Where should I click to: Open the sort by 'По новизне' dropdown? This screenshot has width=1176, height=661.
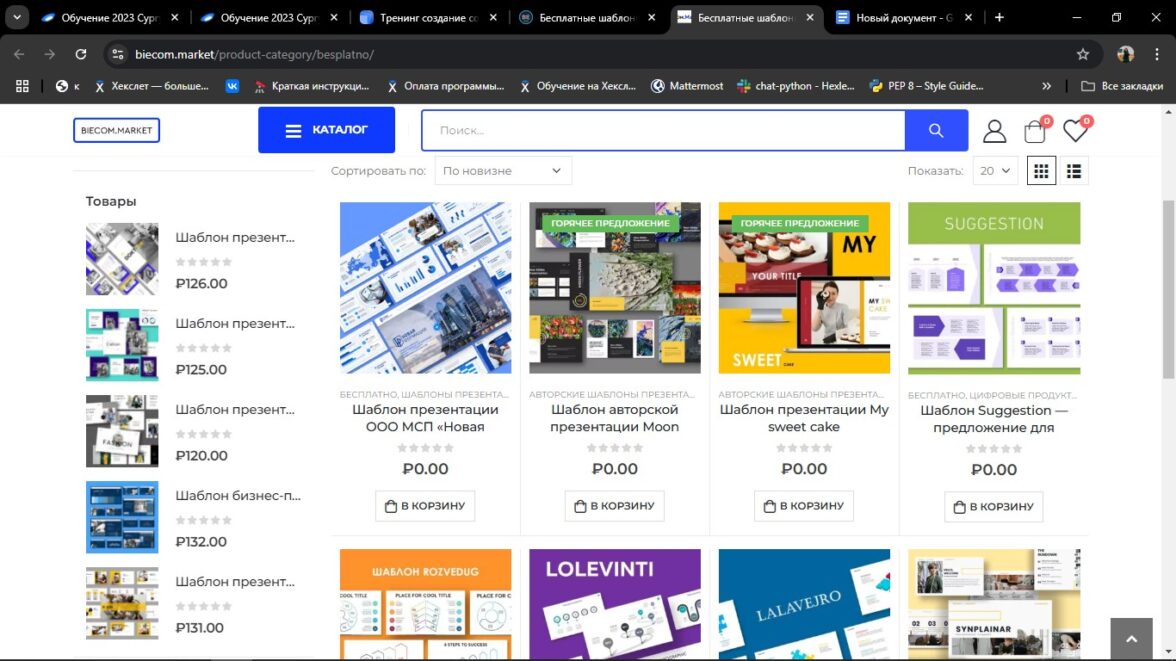[x=503, y=171]
